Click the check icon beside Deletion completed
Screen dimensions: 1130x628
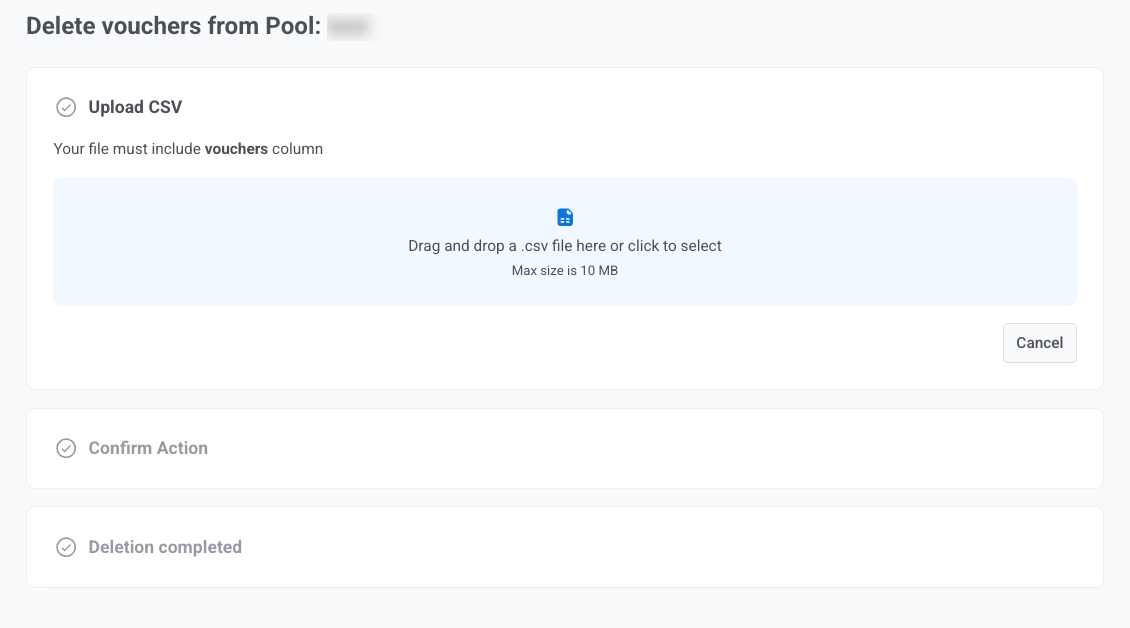66,547
